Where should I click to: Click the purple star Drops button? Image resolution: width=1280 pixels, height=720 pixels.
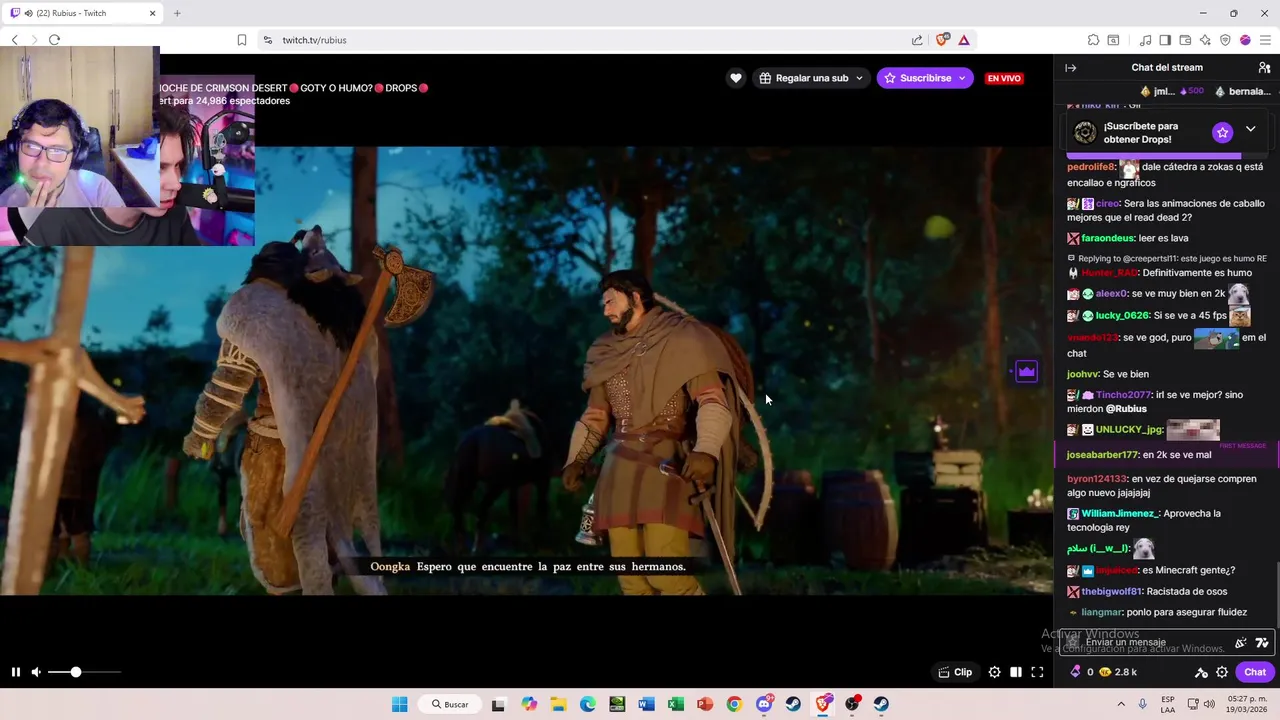(x=1222, y=132)
